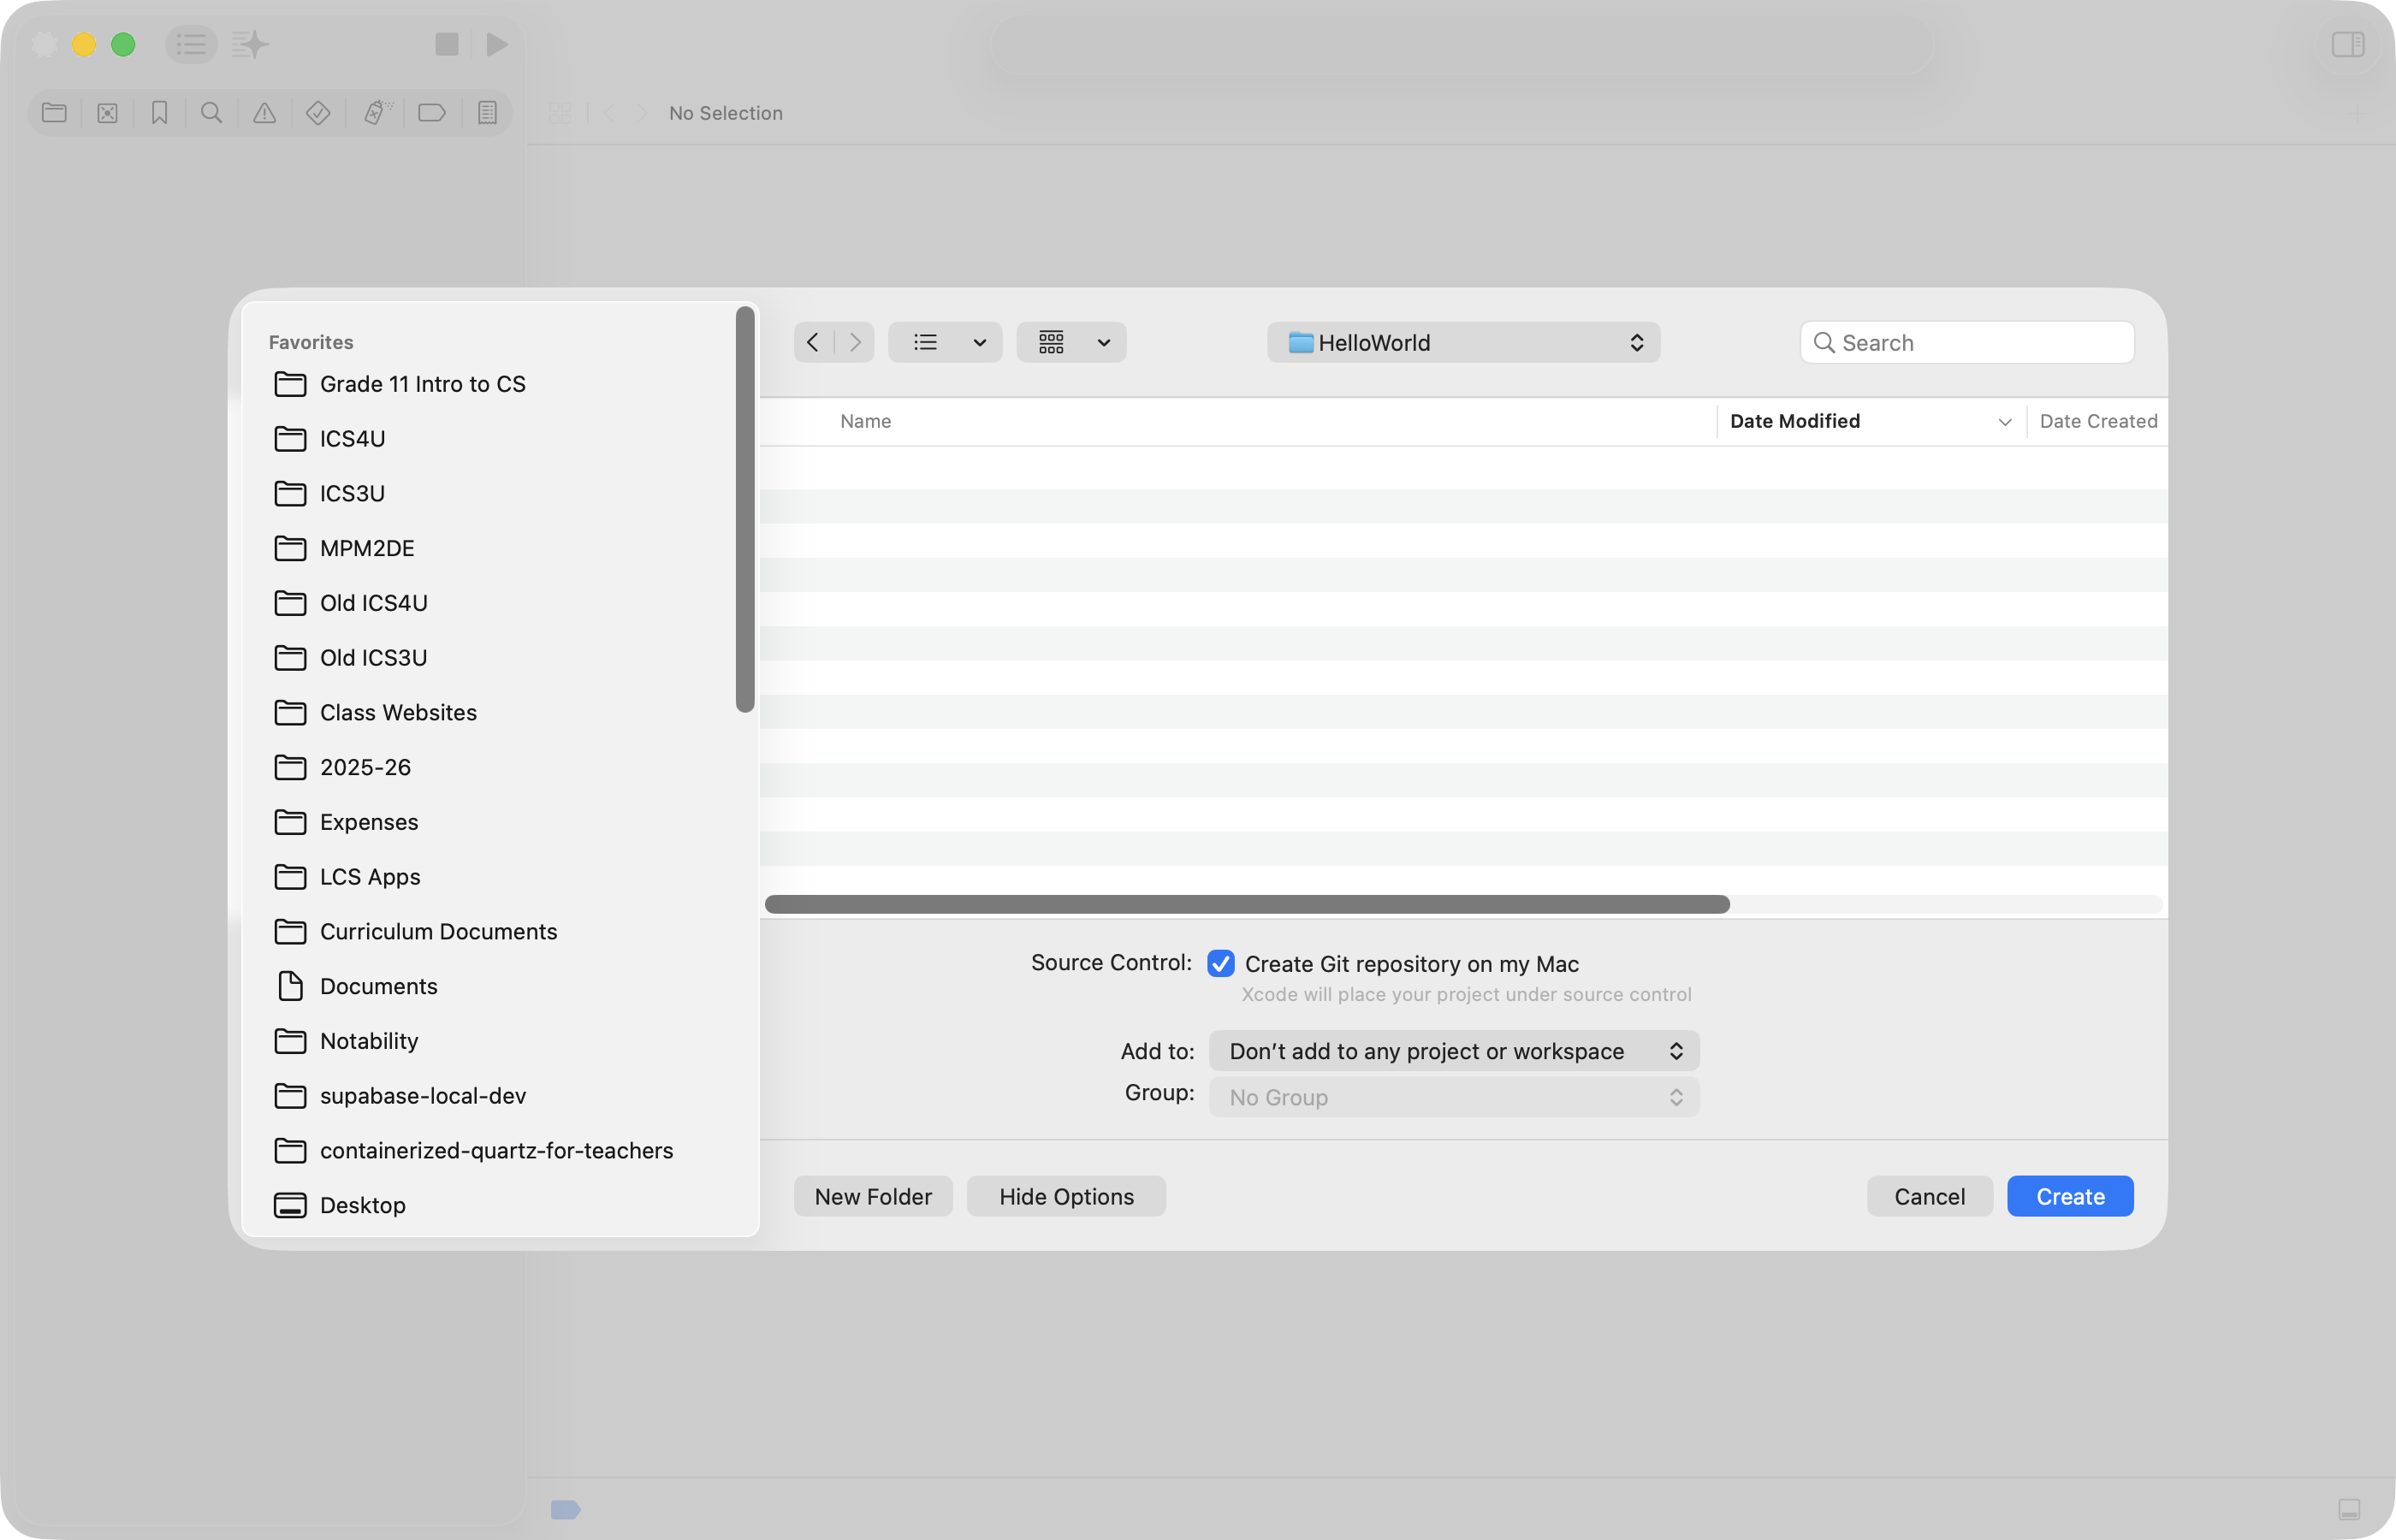Screen dimensions: 2396x1540
Task: Select ICS4U in the Favorites sidebar
Action: tap(352, 439)
